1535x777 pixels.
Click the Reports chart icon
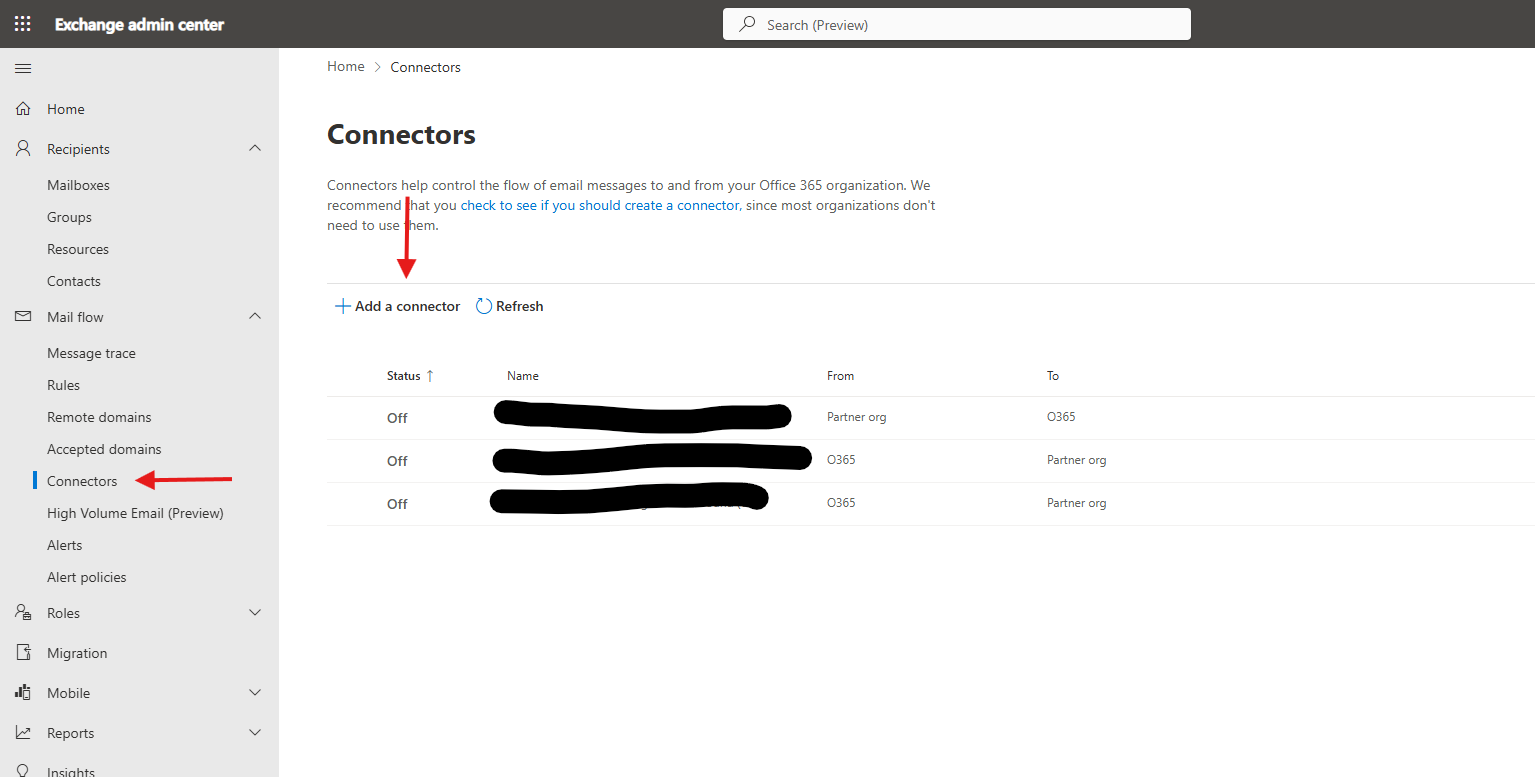point(23,733)
